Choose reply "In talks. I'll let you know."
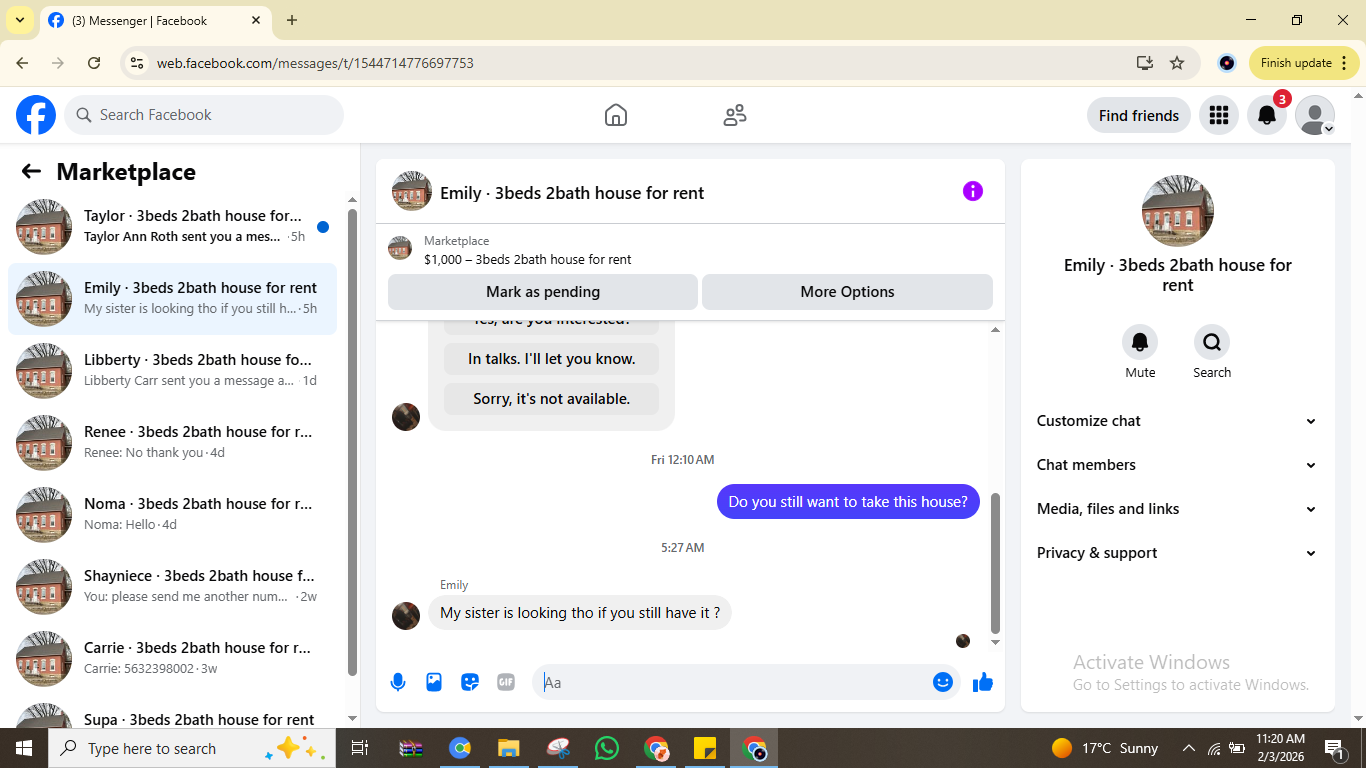The image size is (1366, 768). (x=551, y=359)
